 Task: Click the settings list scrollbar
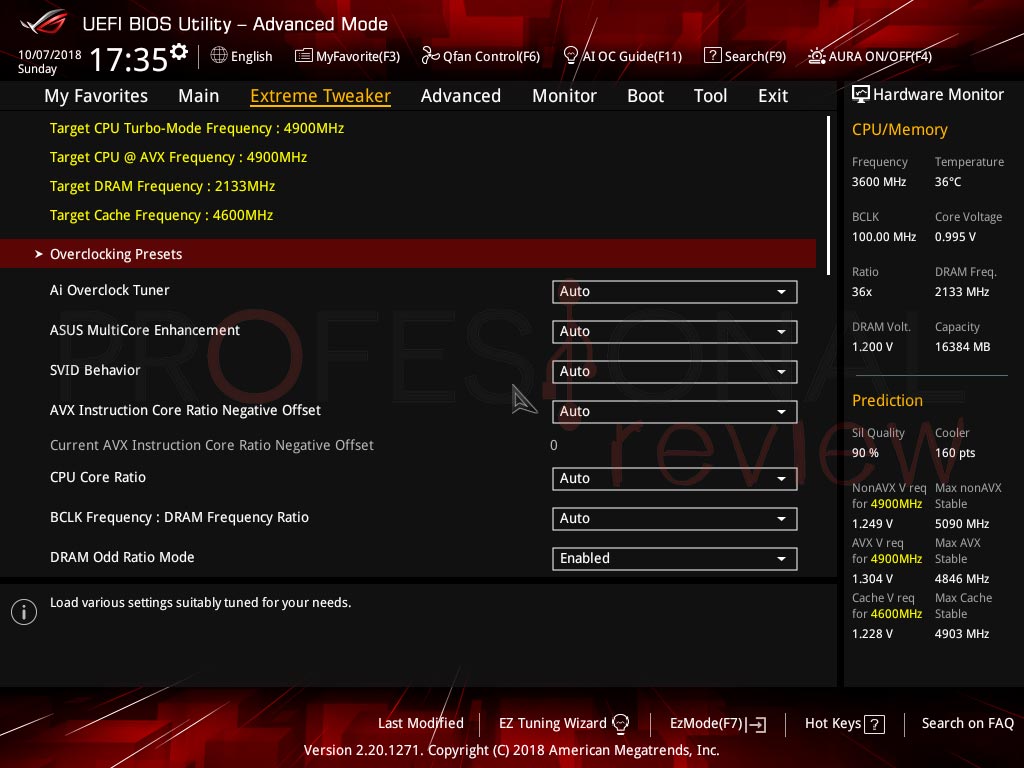[828, 196]
